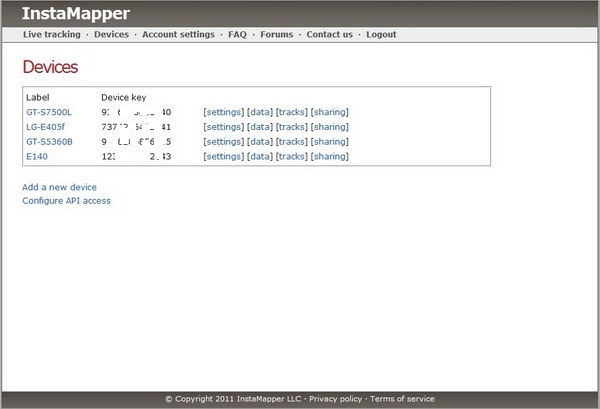View data for GT-S5360B
This screenshot has height=409, width=600.
260,142
